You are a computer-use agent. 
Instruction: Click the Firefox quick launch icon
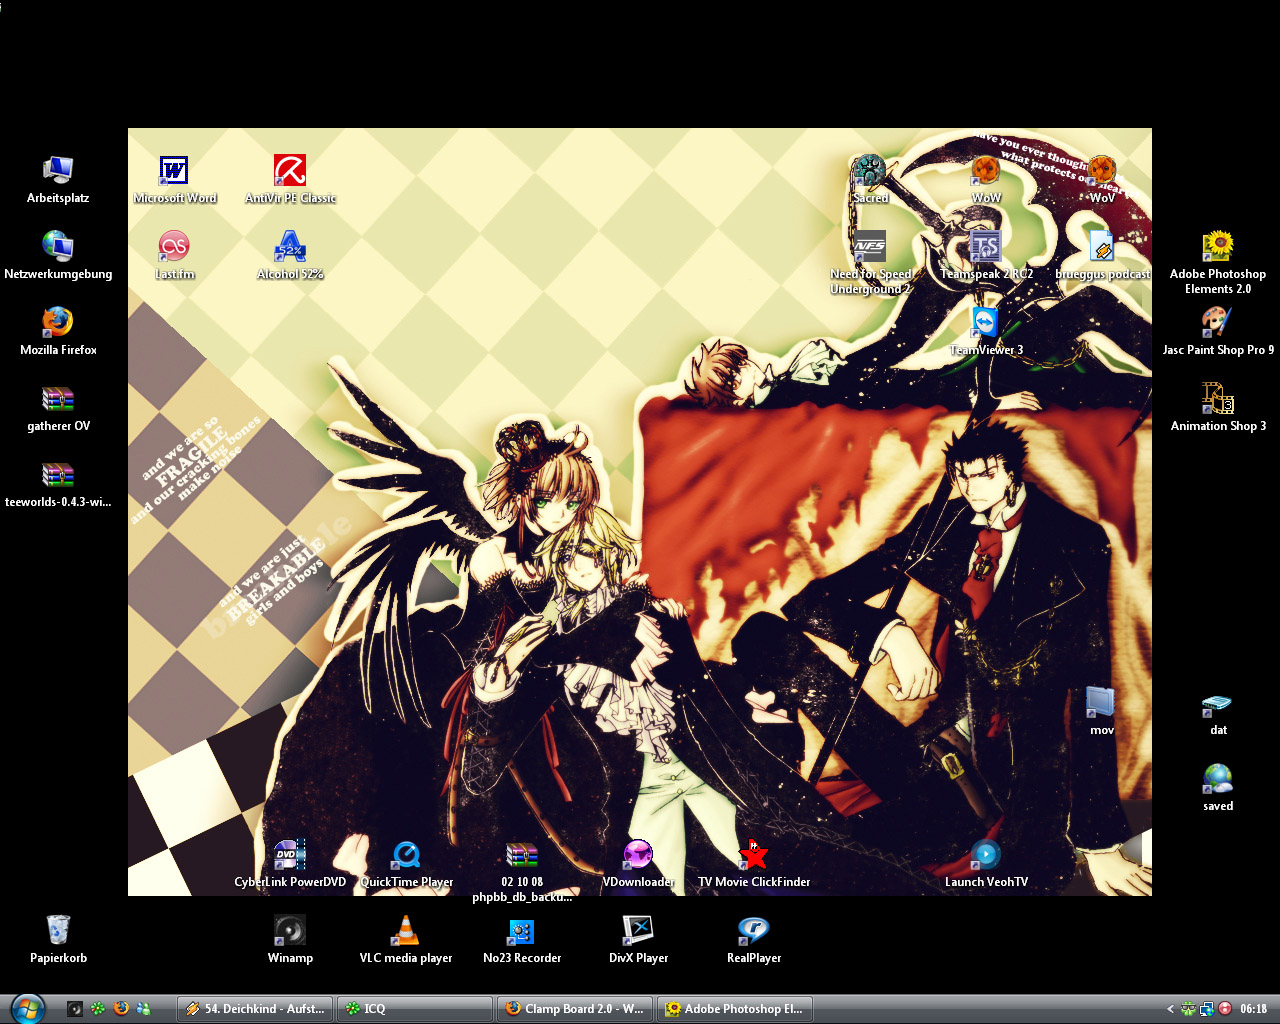(x=121, y=1009)
